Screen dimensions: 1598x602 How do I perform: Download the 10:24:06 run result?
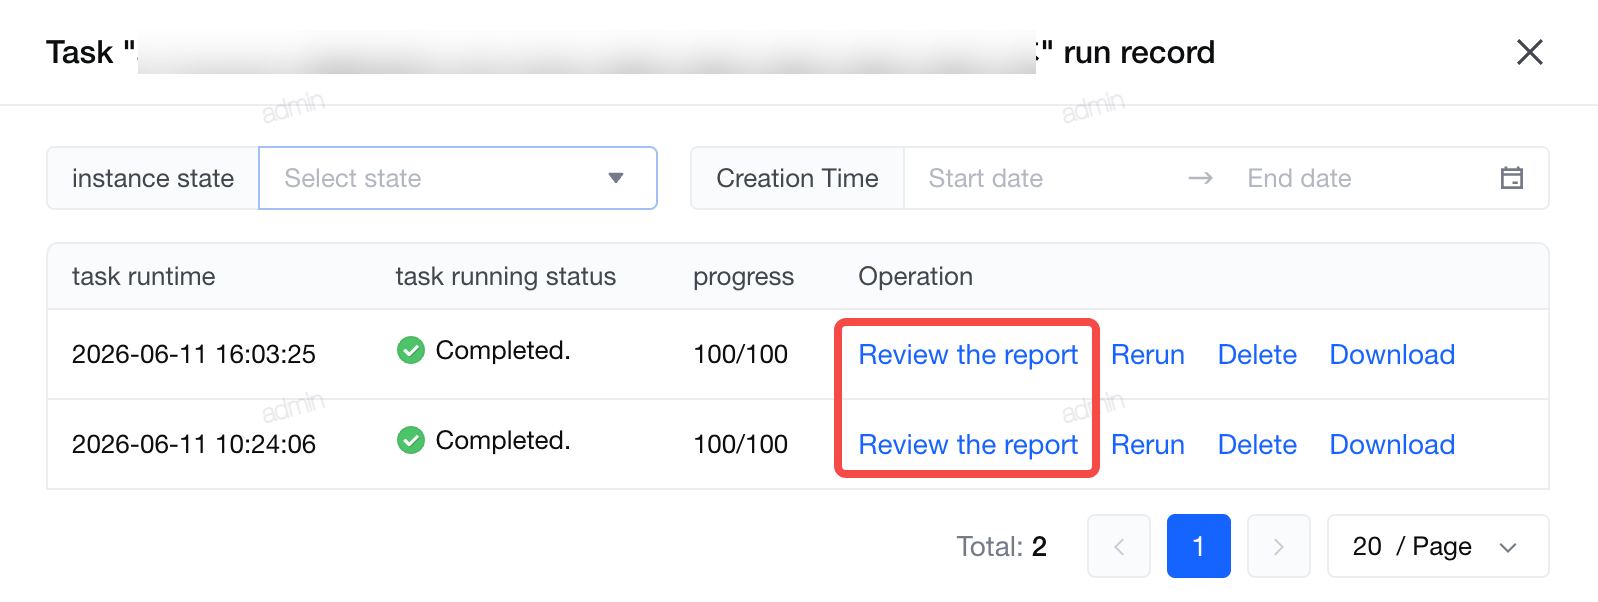tap(1392, 445)
